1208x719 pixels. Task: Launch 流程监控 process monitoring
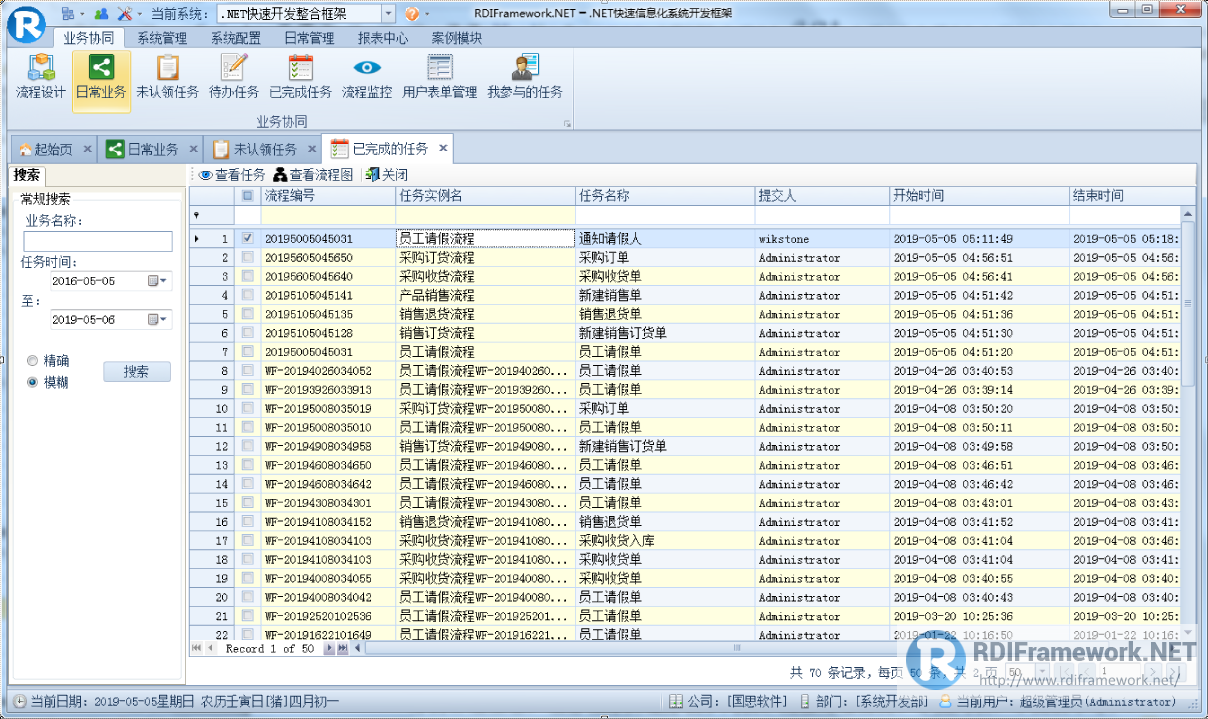pyautogui.click(x=366, y=80)
